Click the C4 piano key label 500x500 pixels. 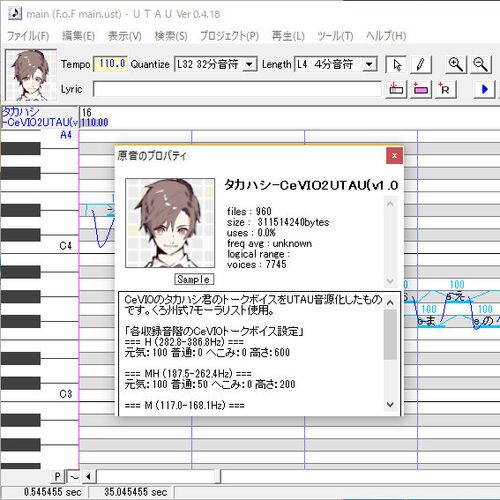65,246
